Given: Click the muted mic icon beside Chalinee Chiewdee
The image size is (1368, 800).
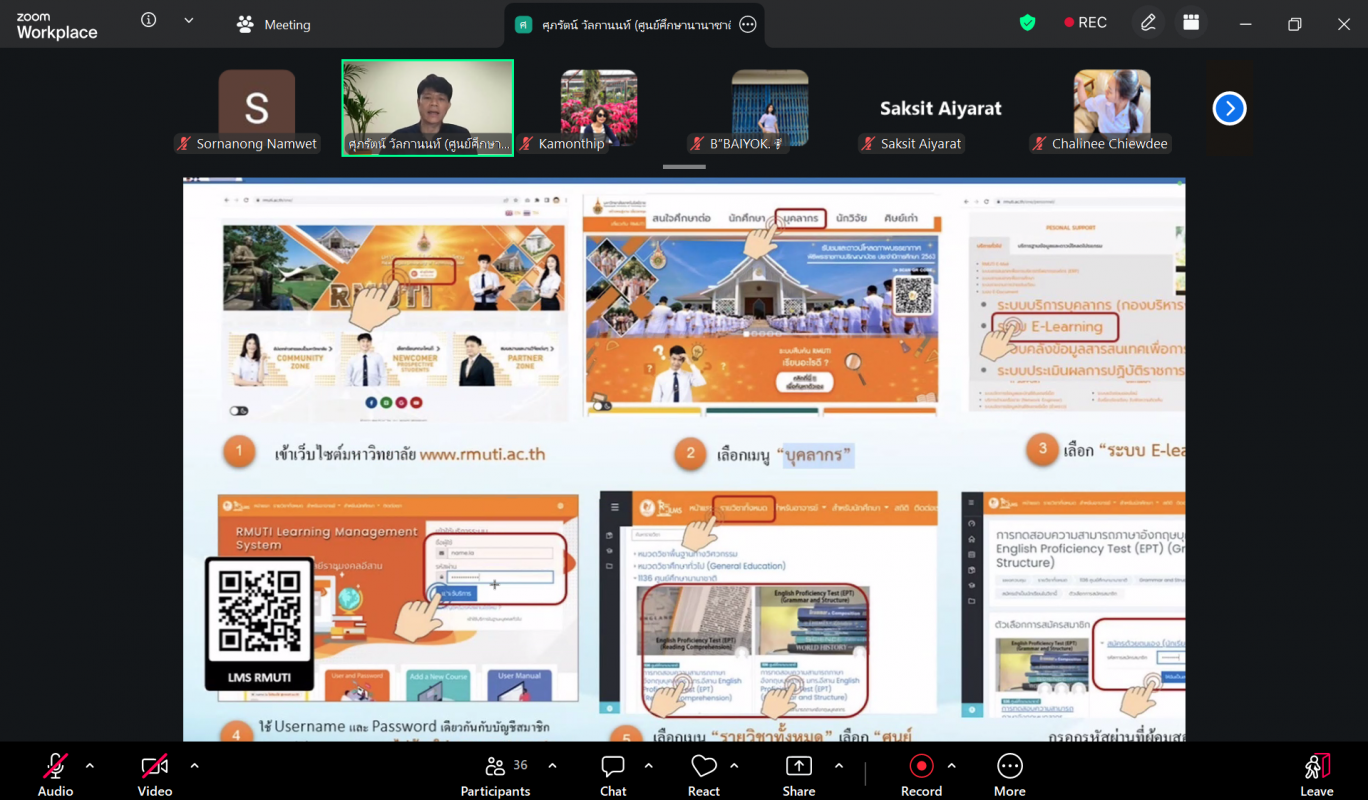Looking at the screenshot, I should click(1039, 144).
